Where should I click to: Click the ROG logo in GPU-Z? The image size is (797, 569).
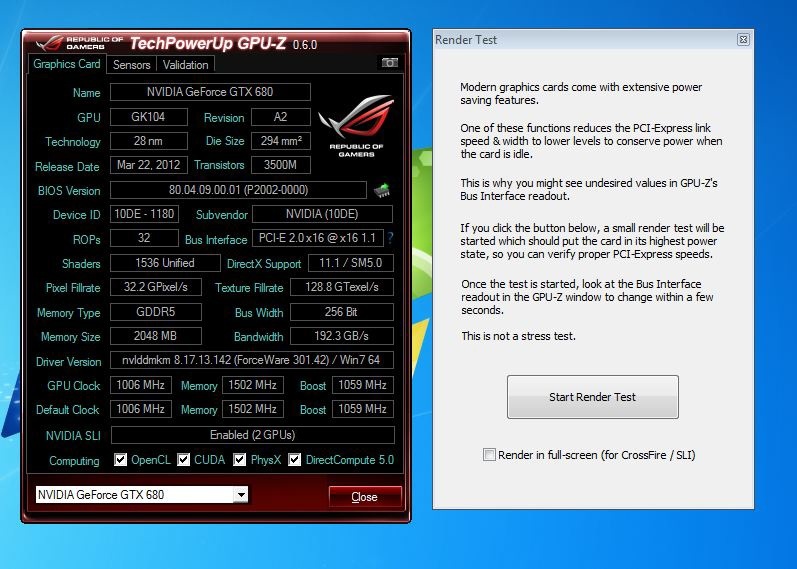[x=356, y=126]
